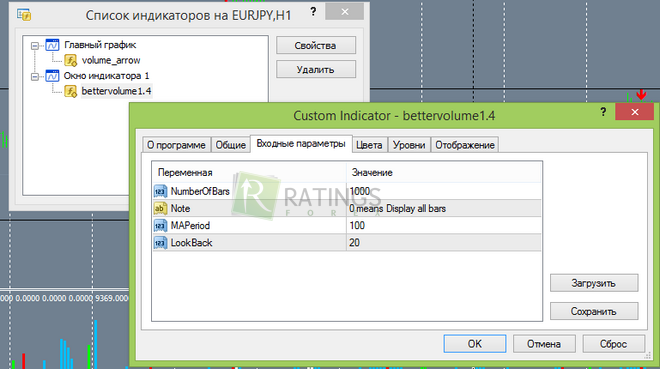Click the NumberOfBars integer variable icon
This screenshot has height=369, width=660.
point(160,191)
